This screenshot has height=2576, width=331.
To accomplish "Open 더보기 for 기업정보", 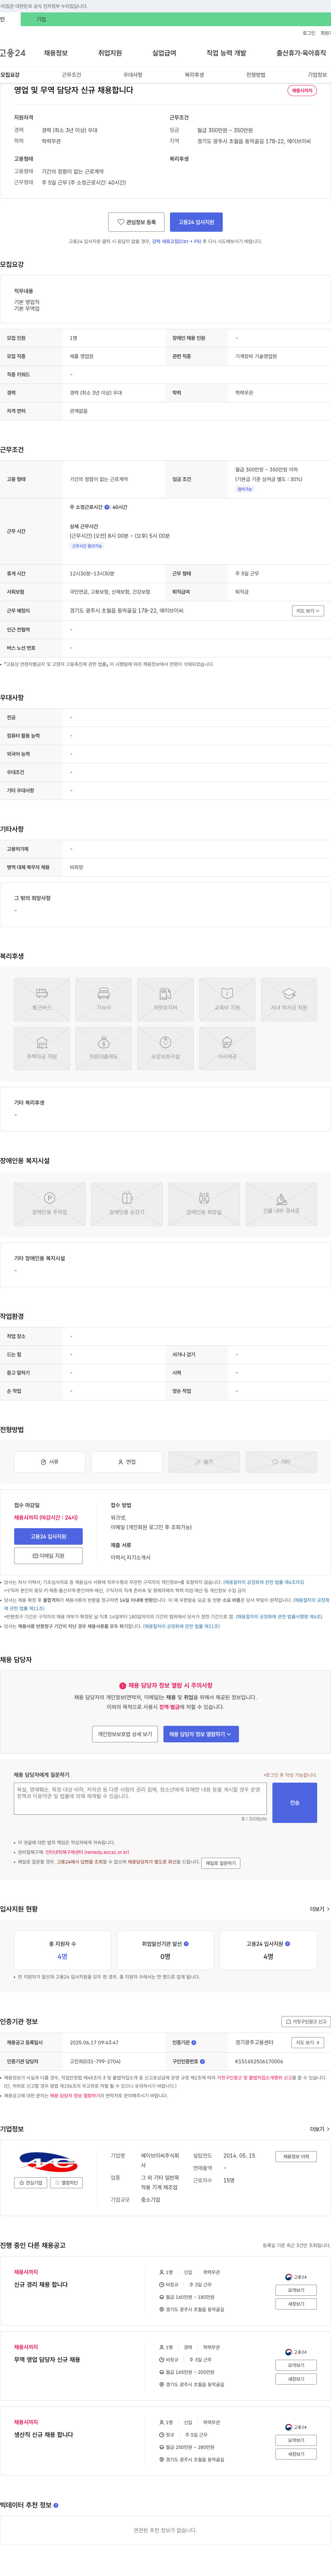I will (319, 2129).
